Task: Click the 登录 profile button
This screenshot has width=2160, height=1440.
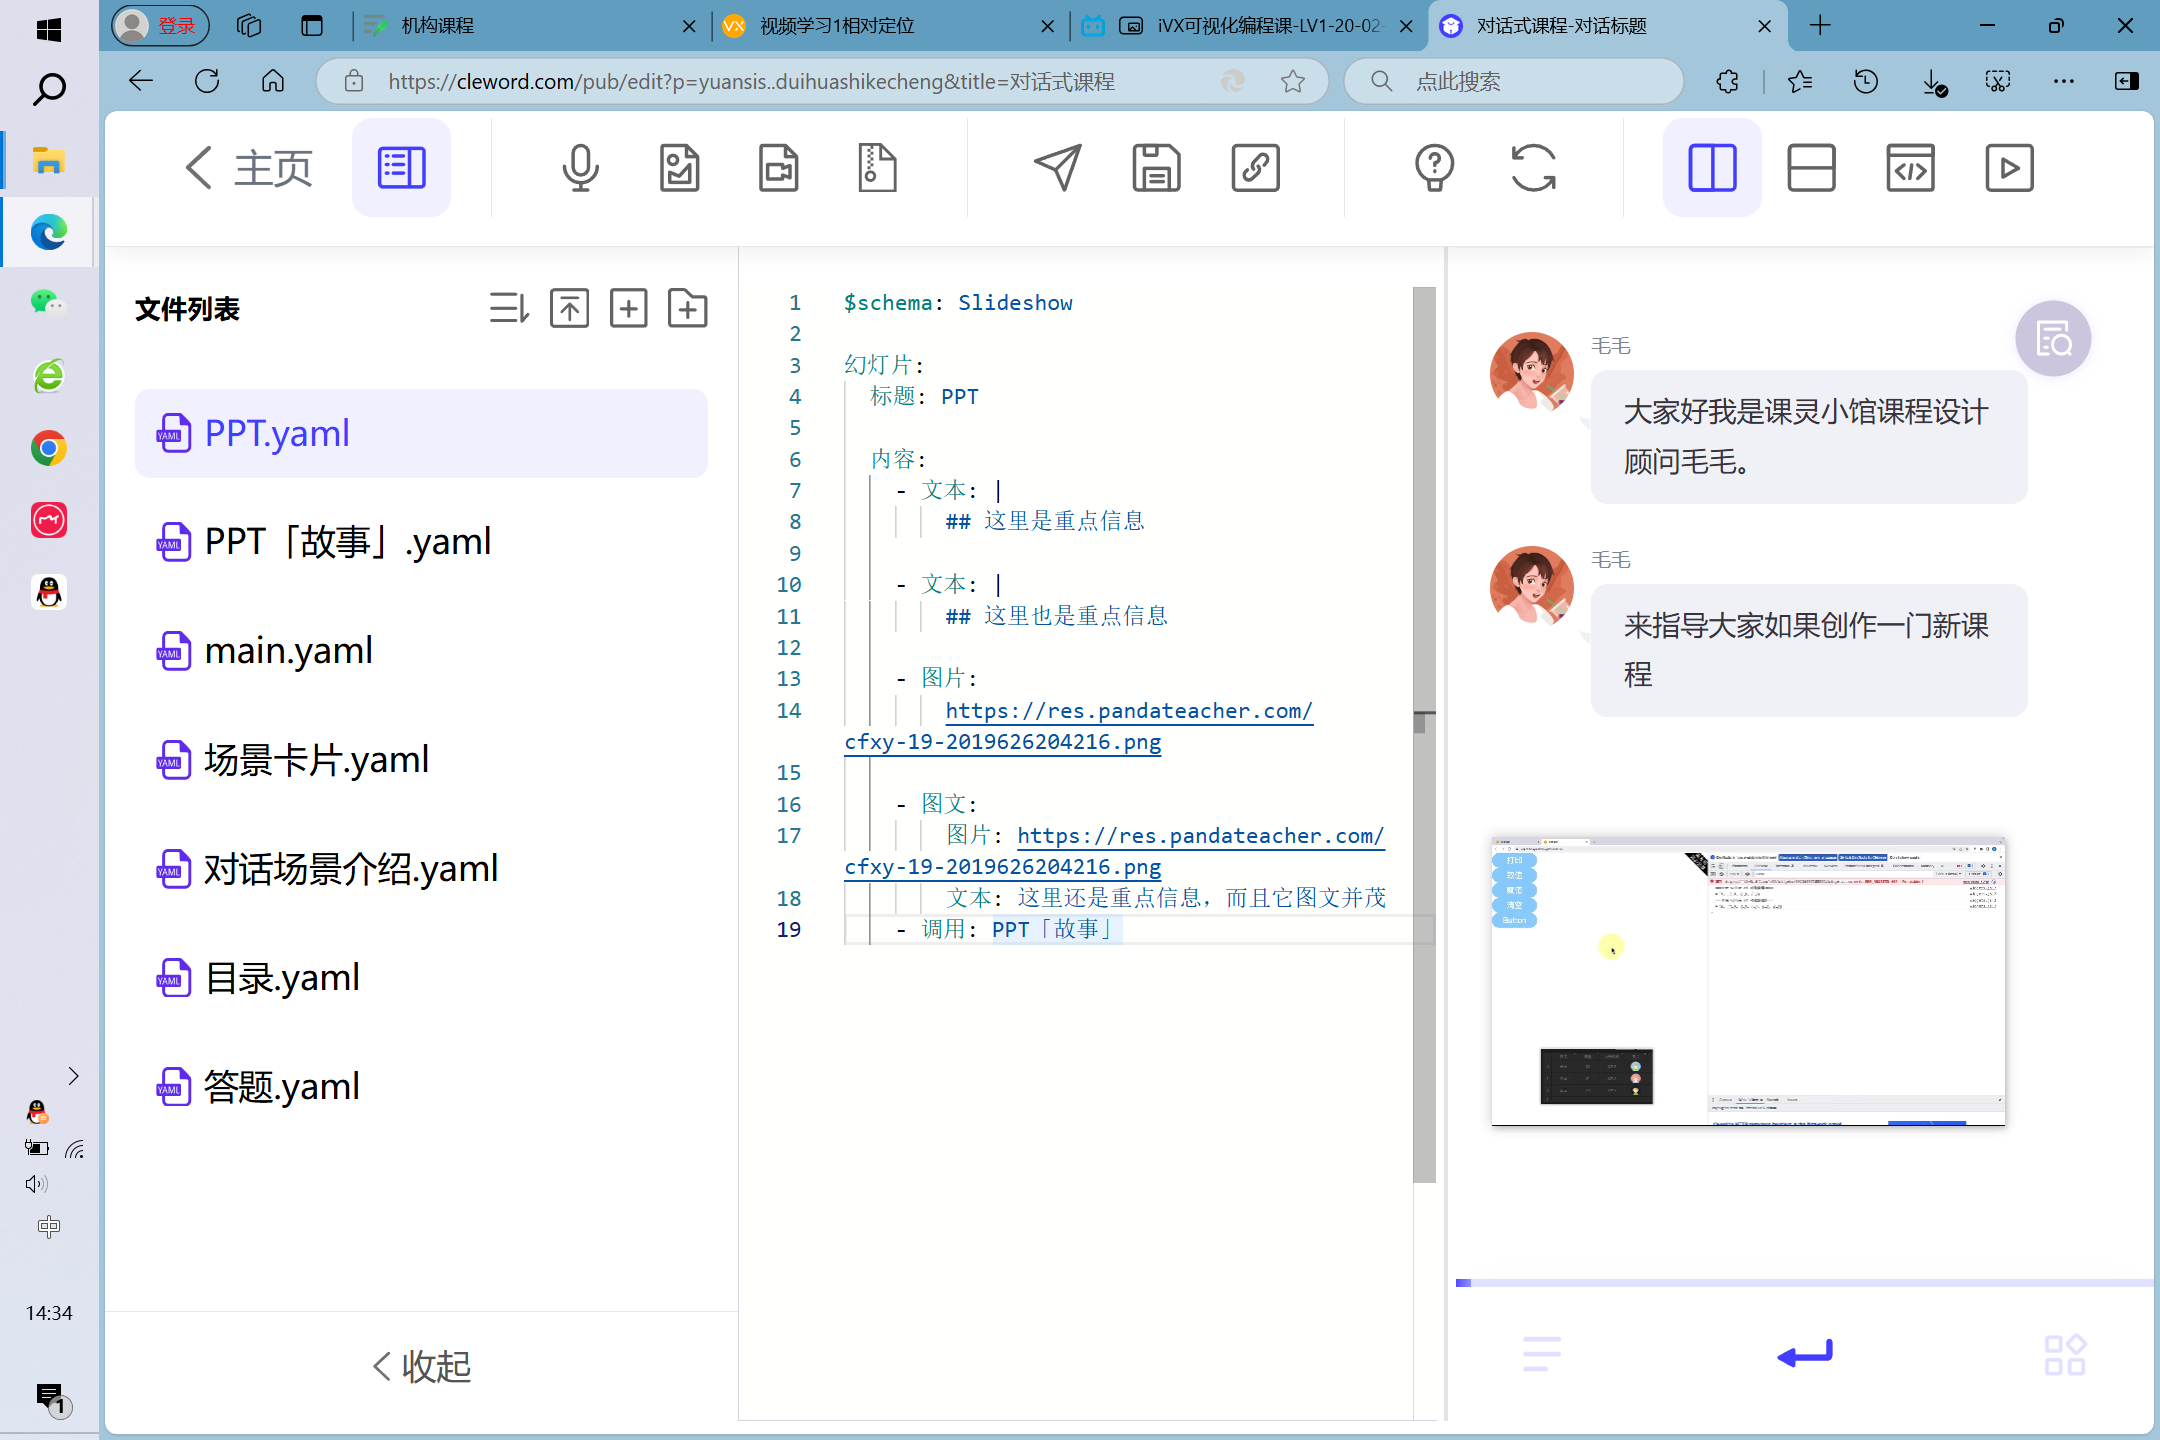Action: pos(160,26)
